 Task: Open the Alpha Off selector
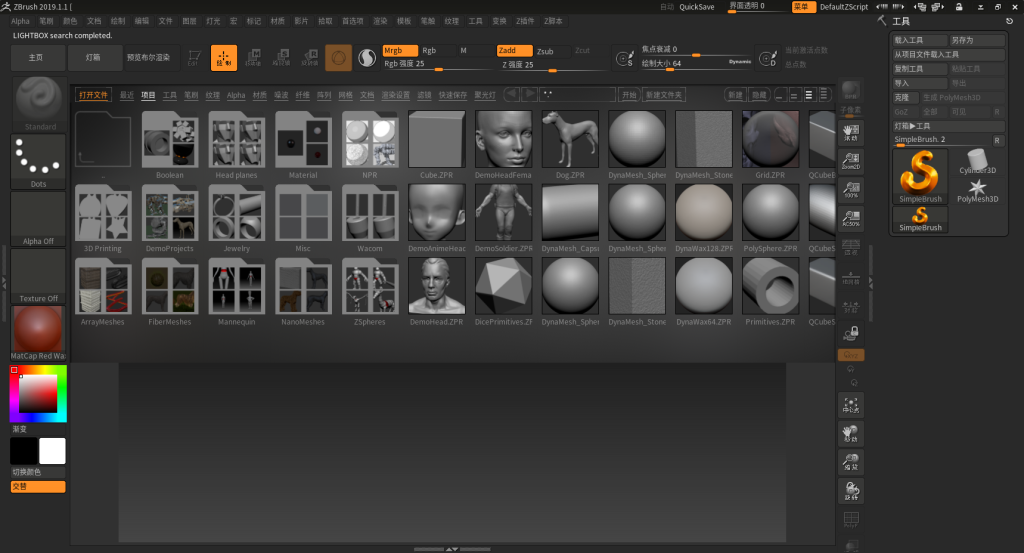point(38,218)
